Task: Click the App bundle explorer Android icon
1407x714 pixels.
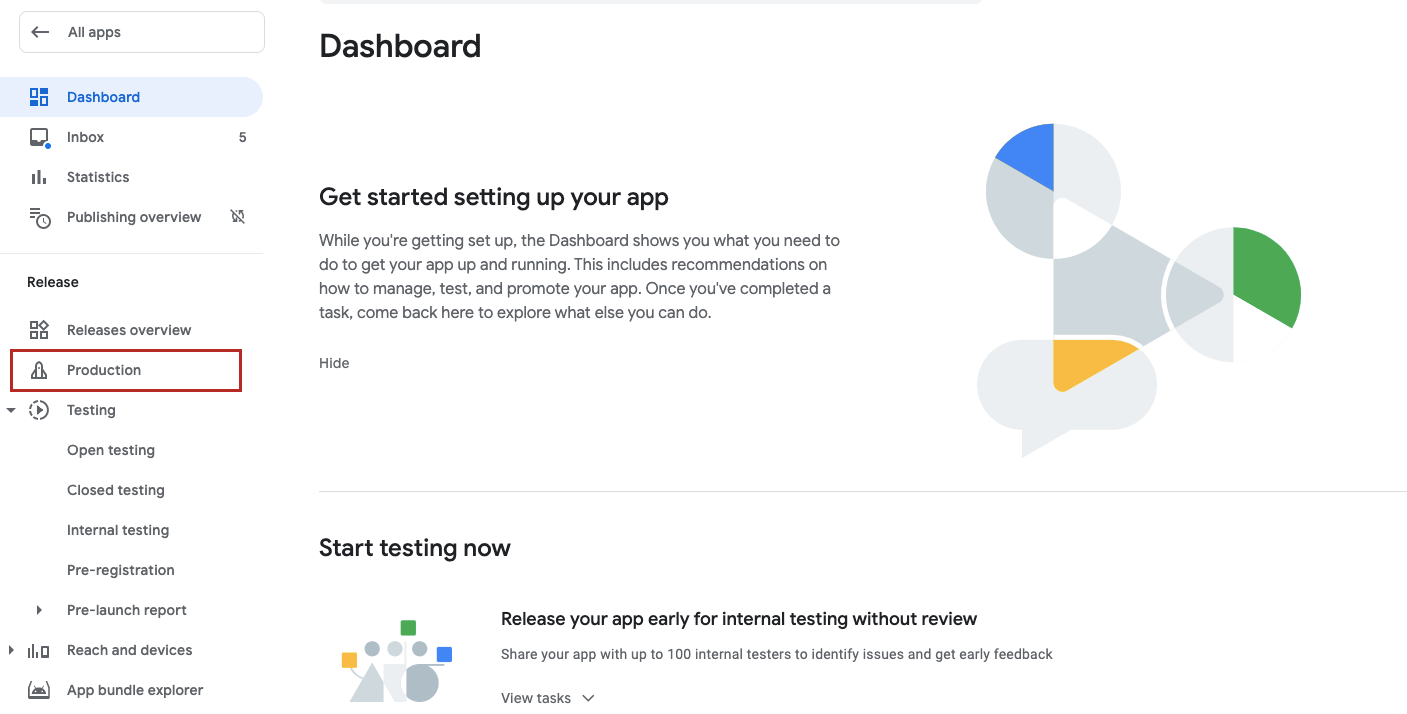Action: tap(39, 690)
